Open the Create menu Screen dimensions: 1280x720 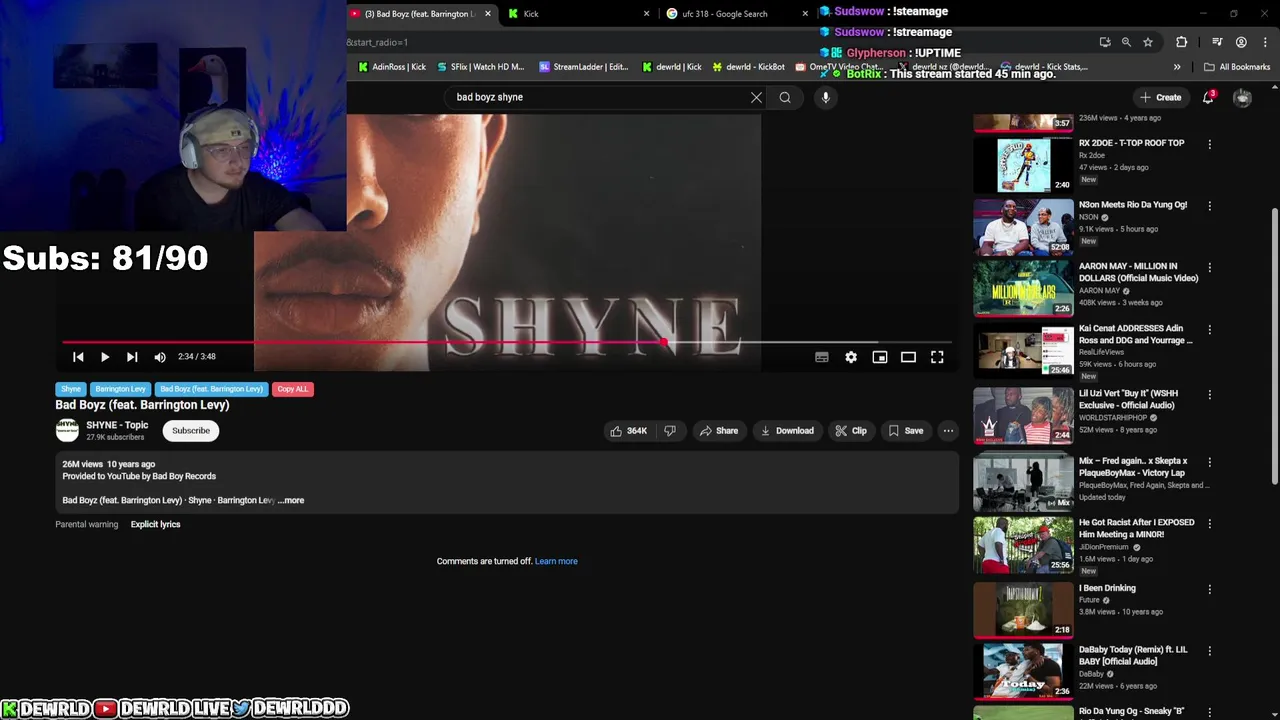[x=1160, y=97]
